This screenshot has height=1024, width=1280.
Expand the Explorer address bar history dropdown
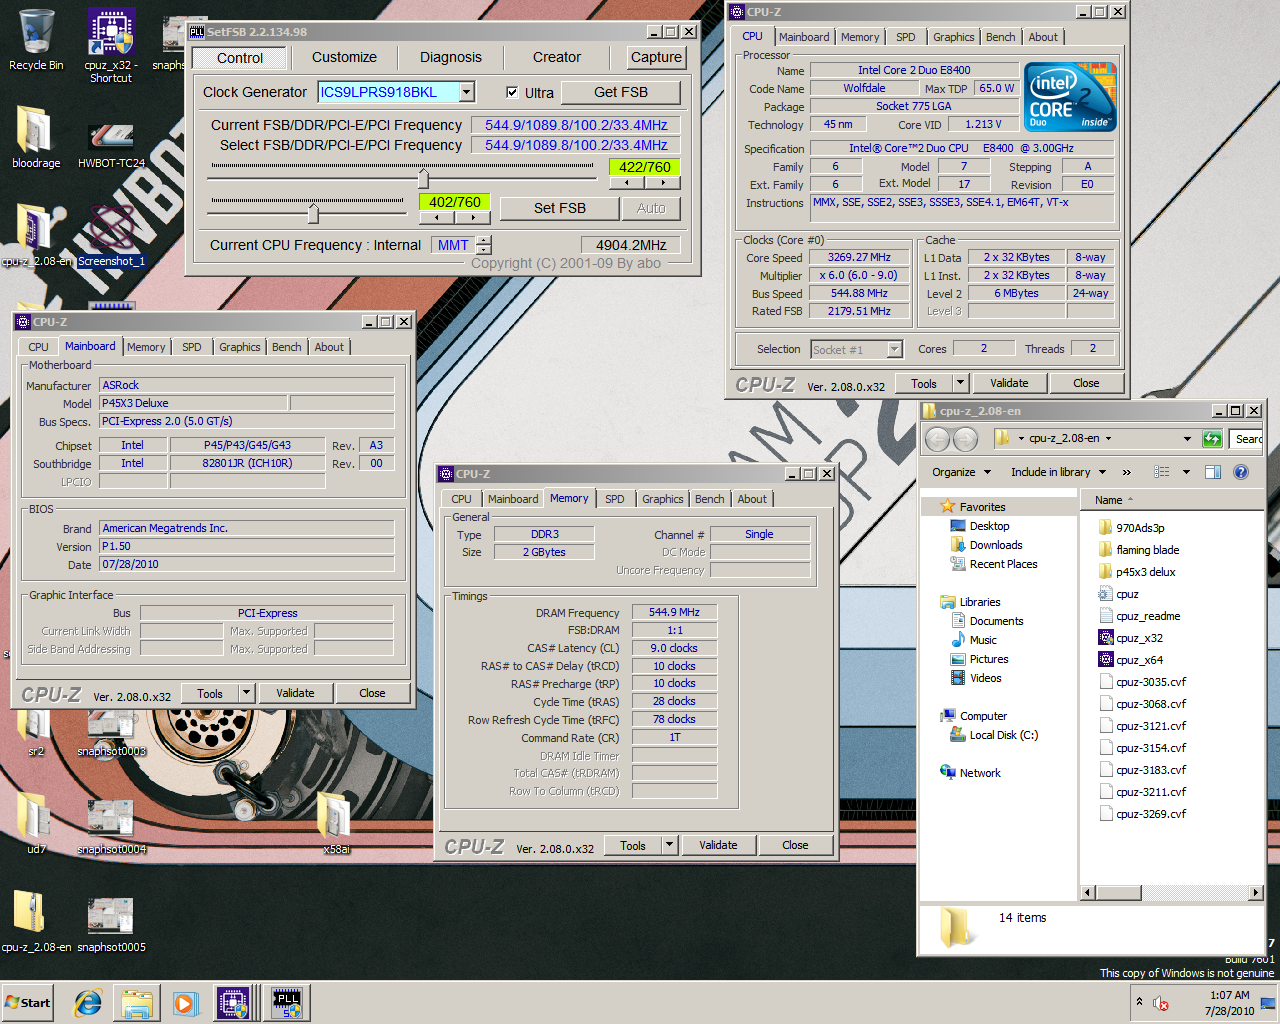1187,439
